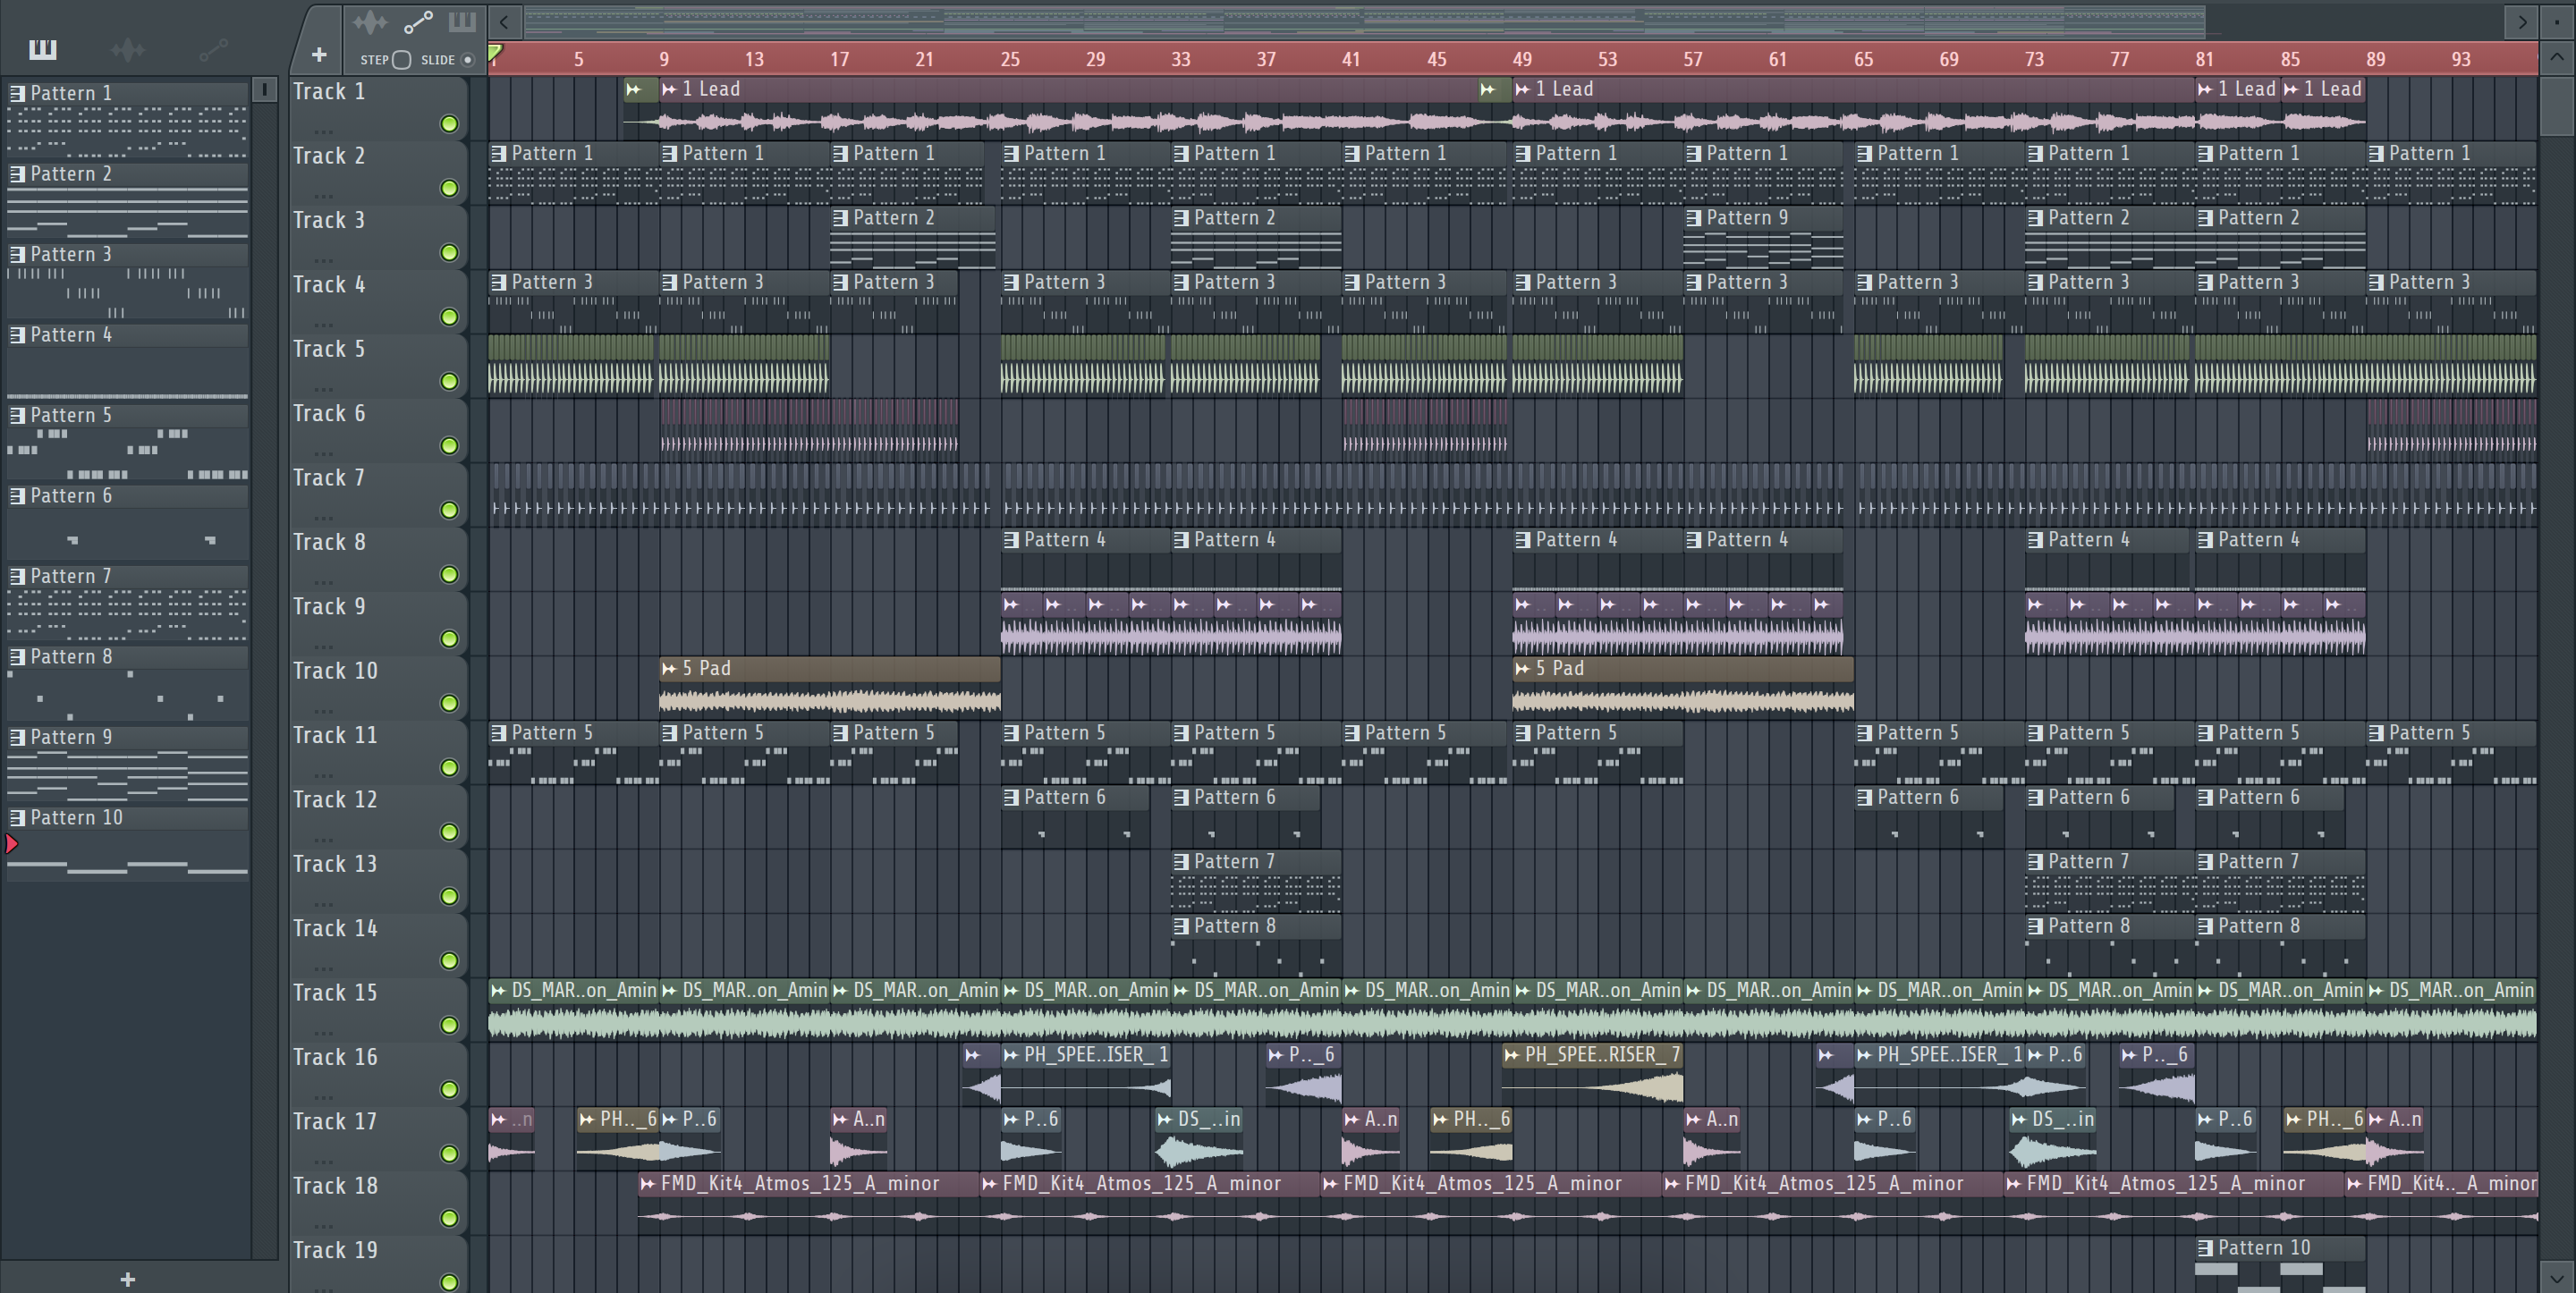Select the Track 12 header label
Viewport: 2576px width, 1293px height.
(x=335, y=799)
